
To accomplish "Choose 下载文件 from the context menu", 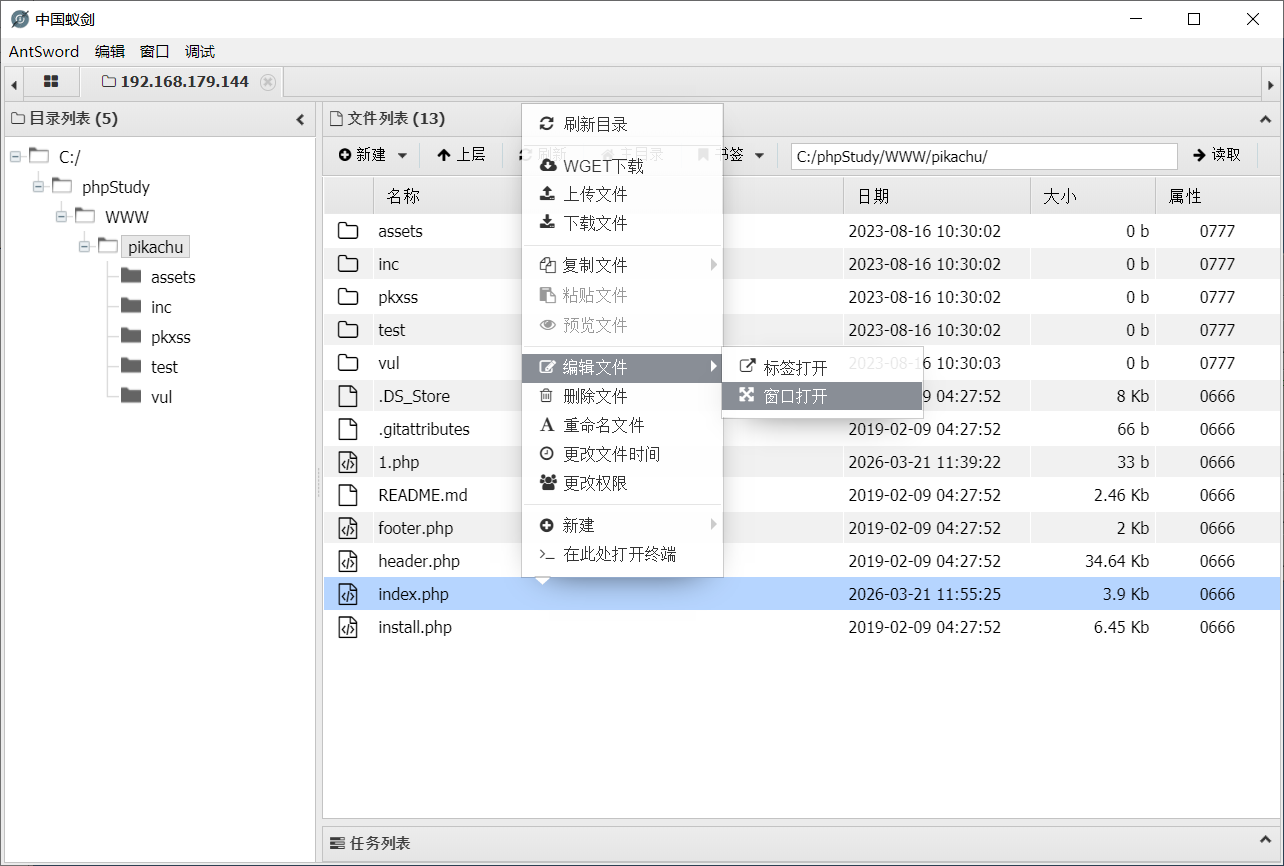I will pos(622,223).
